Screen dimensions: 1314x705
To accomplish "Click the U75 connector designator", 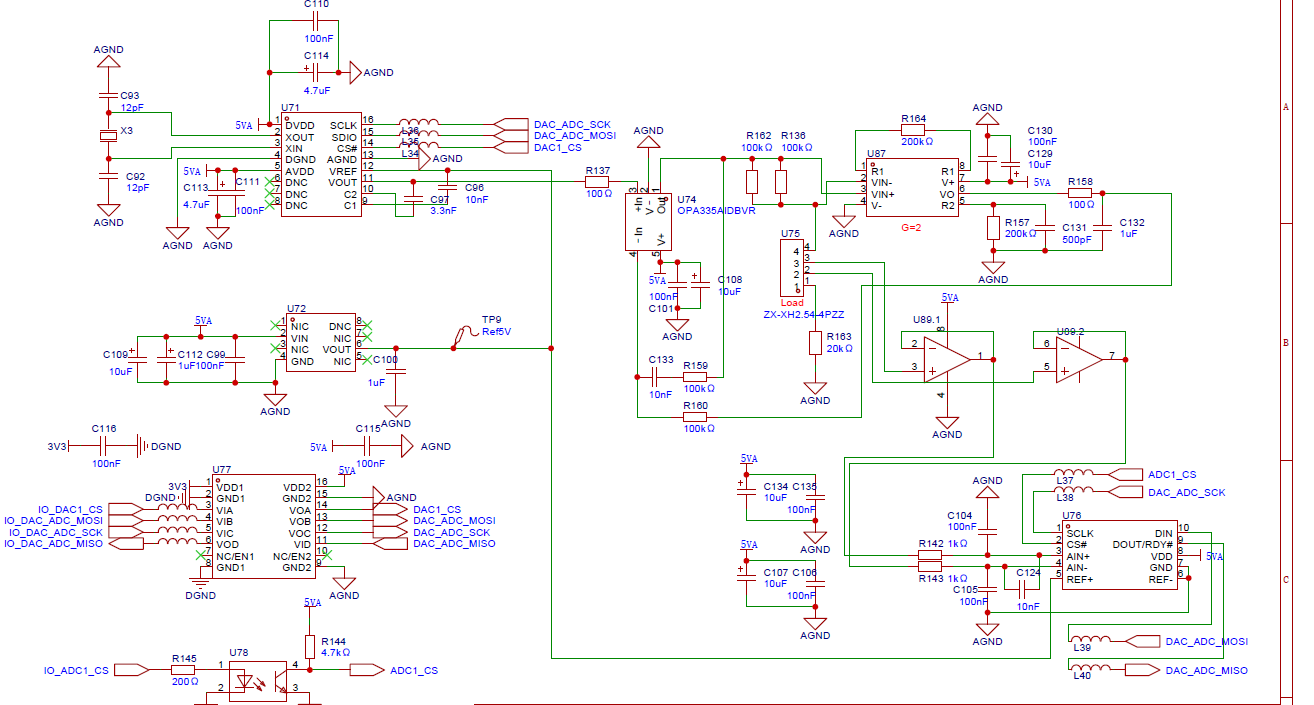I will click(790, 234).
